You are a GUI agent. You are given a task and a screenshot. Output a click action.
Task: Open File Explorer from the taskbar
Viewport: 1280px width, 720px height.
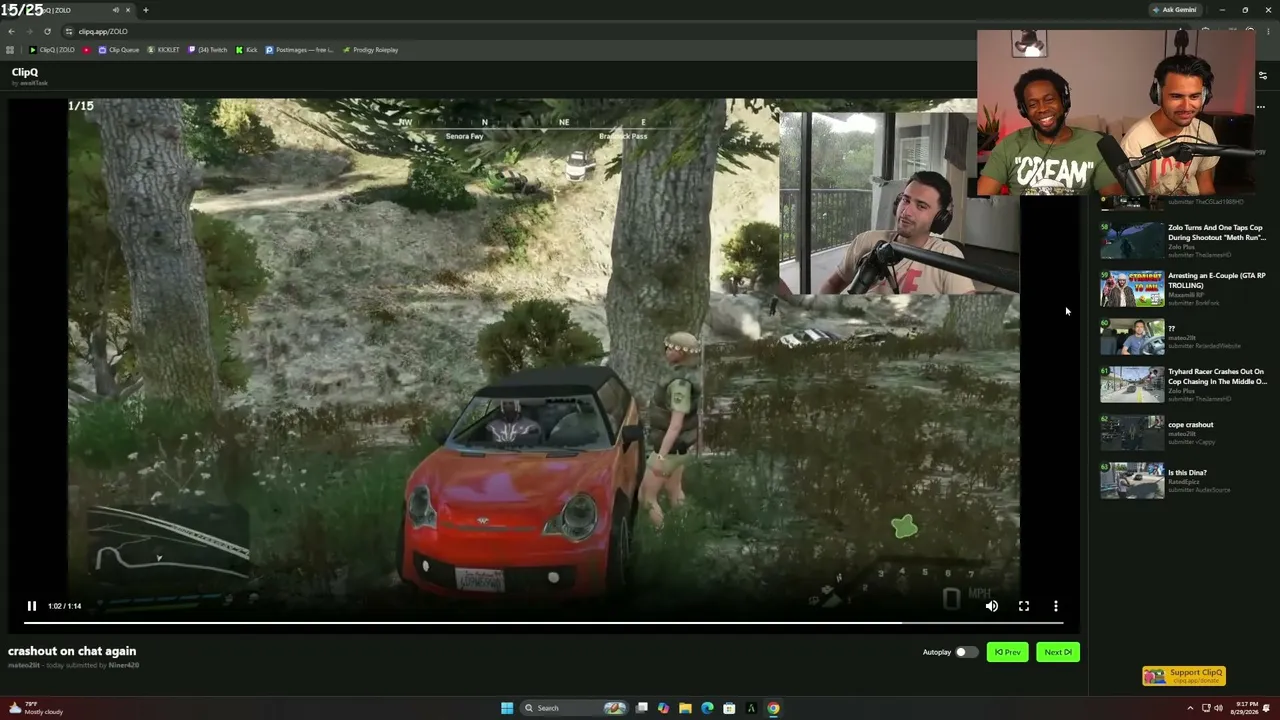coord(685,708)
